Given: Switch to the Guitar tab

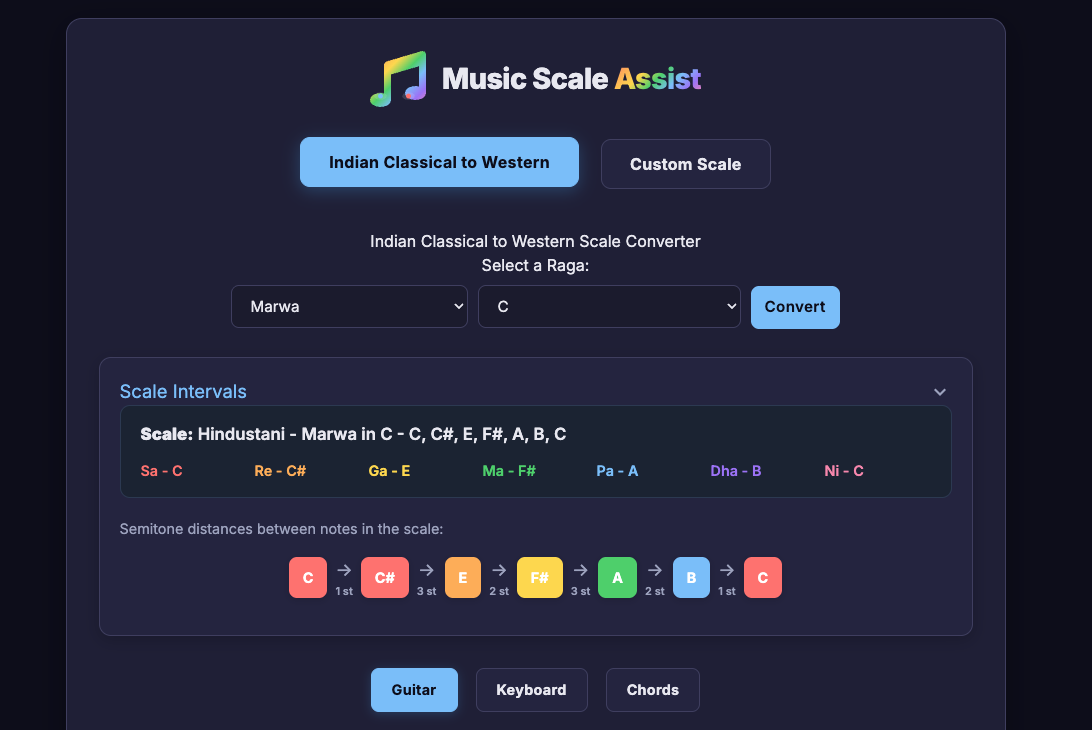Looking at the screenshot, I should (x=414, y=689).
